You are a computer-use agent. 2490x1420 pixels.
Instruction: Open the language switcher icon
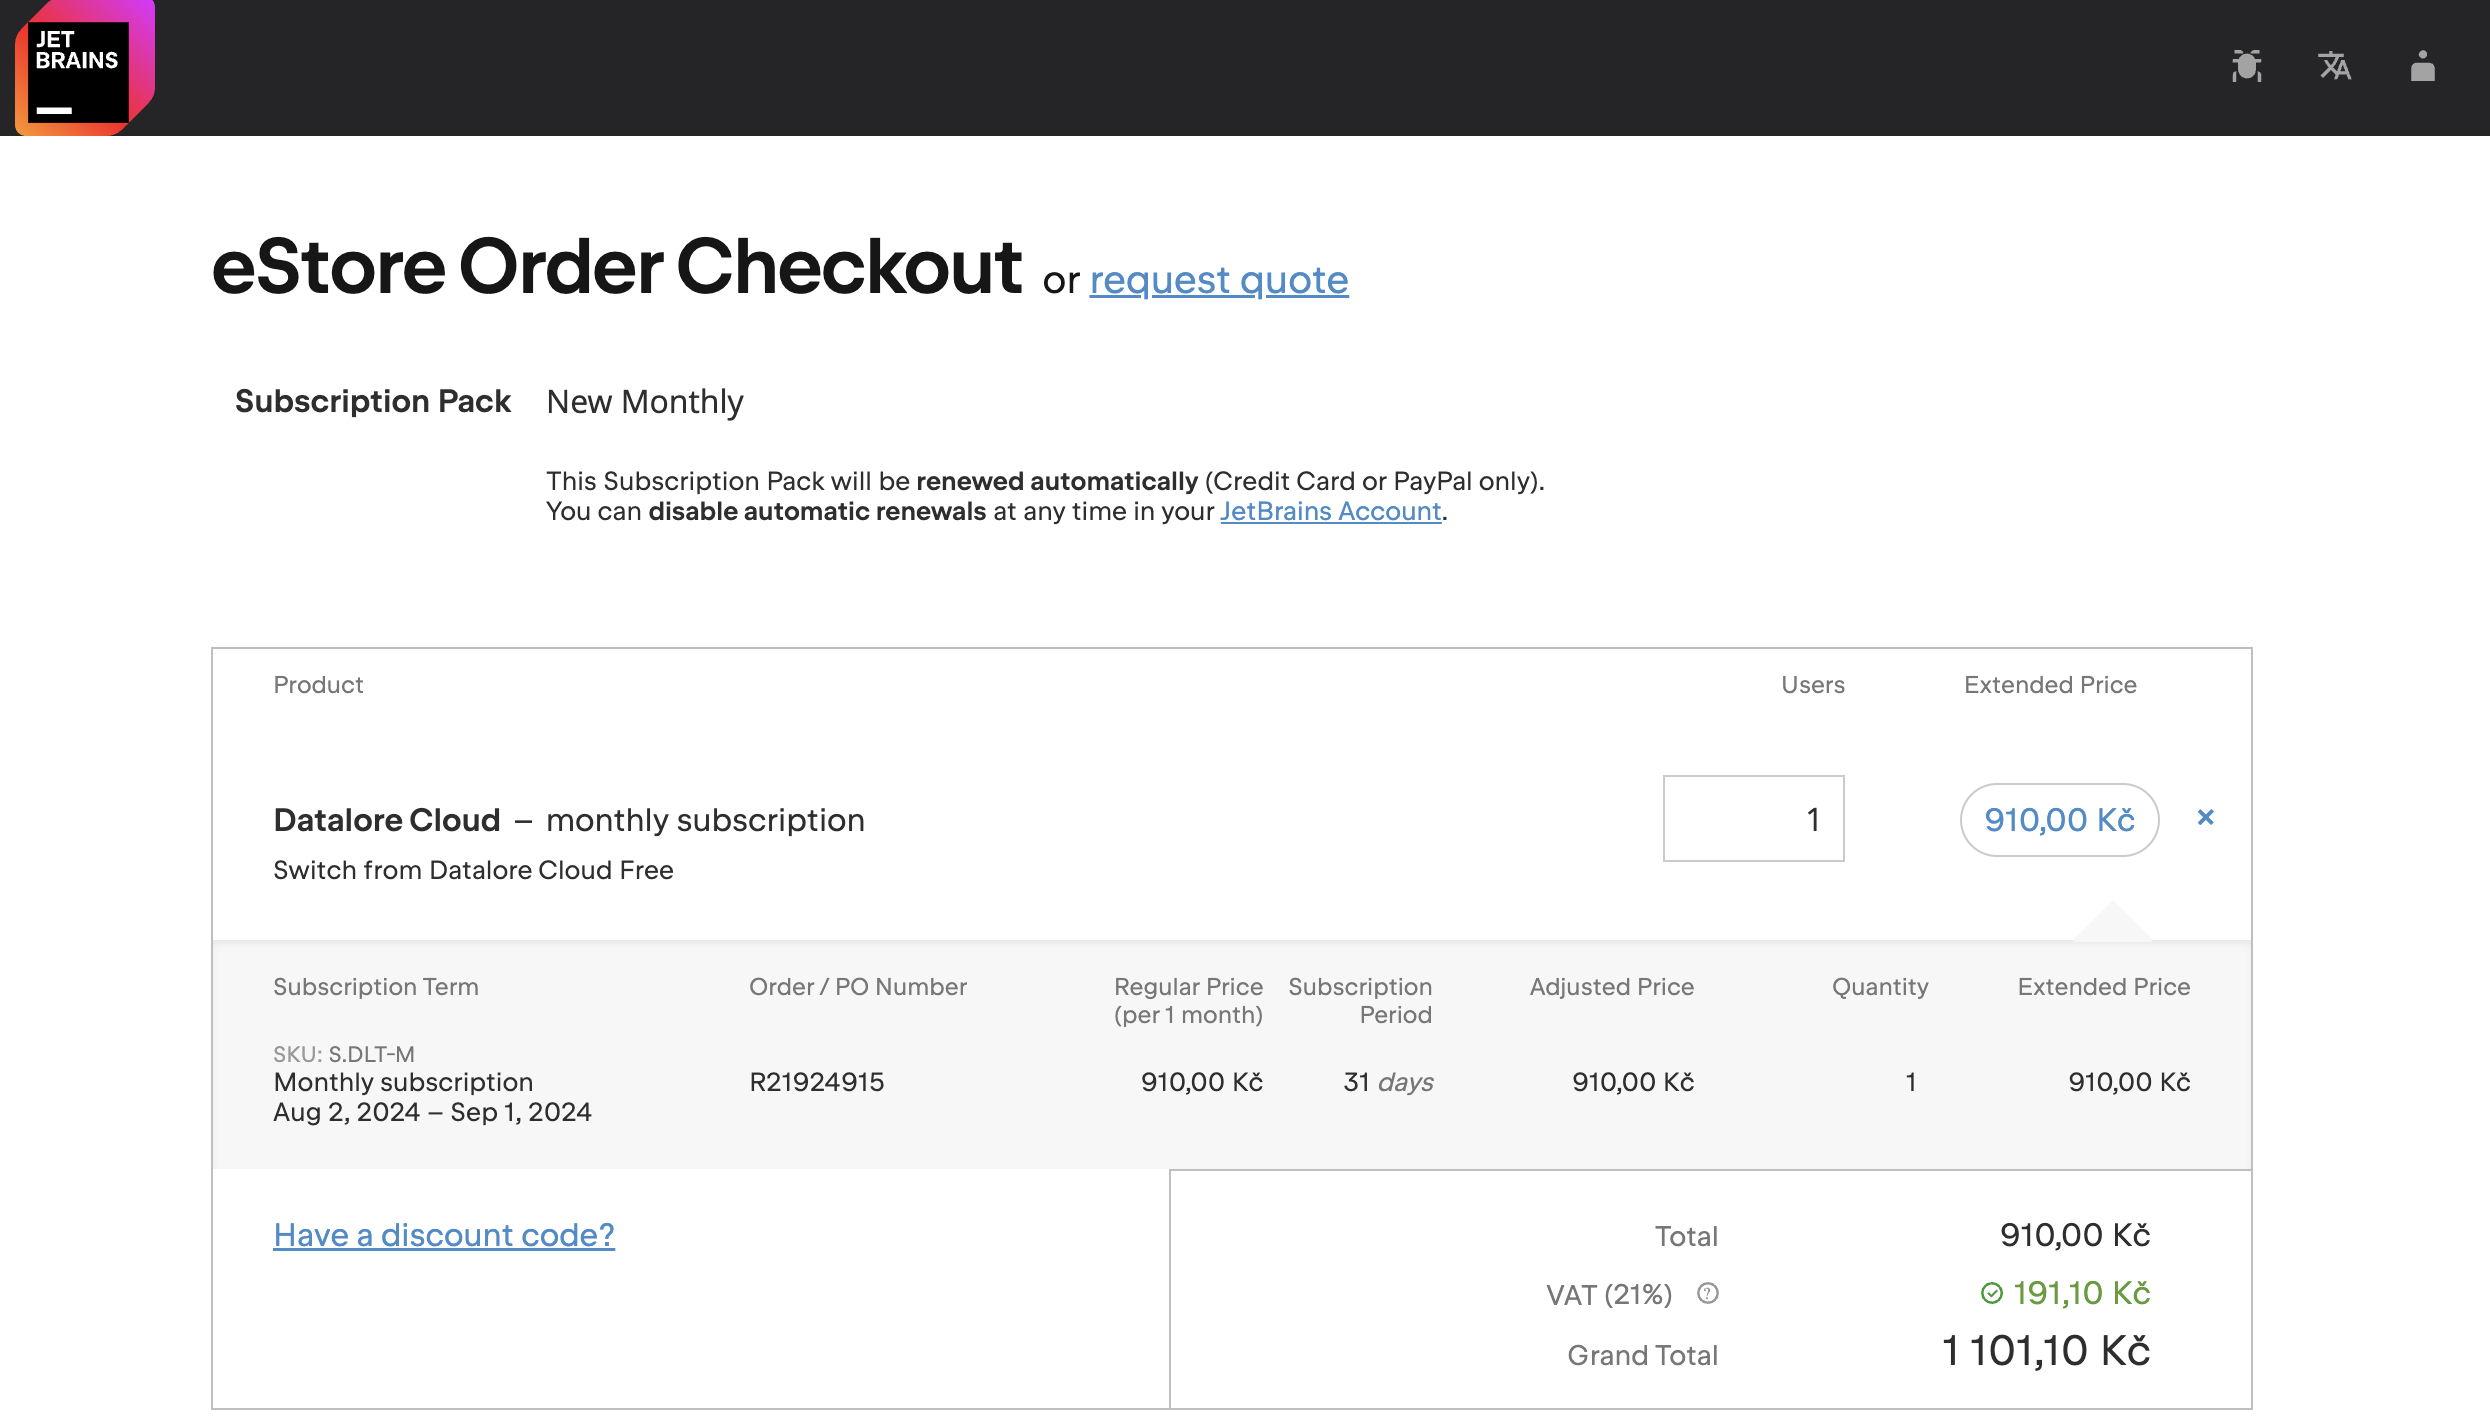(x=2334, y=66)
